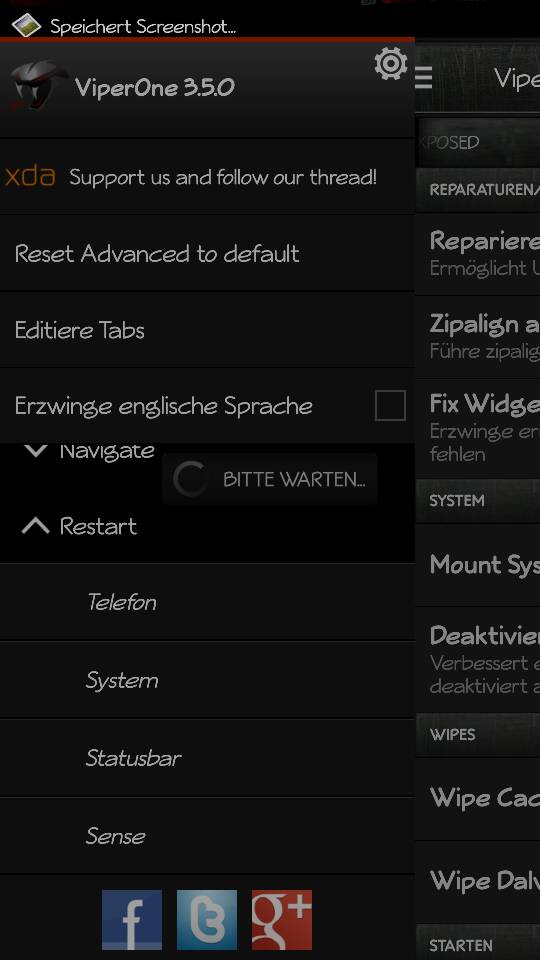Tap the ViperOne helmet logo
The image size is (540, 960).
[x=38, y=86]
